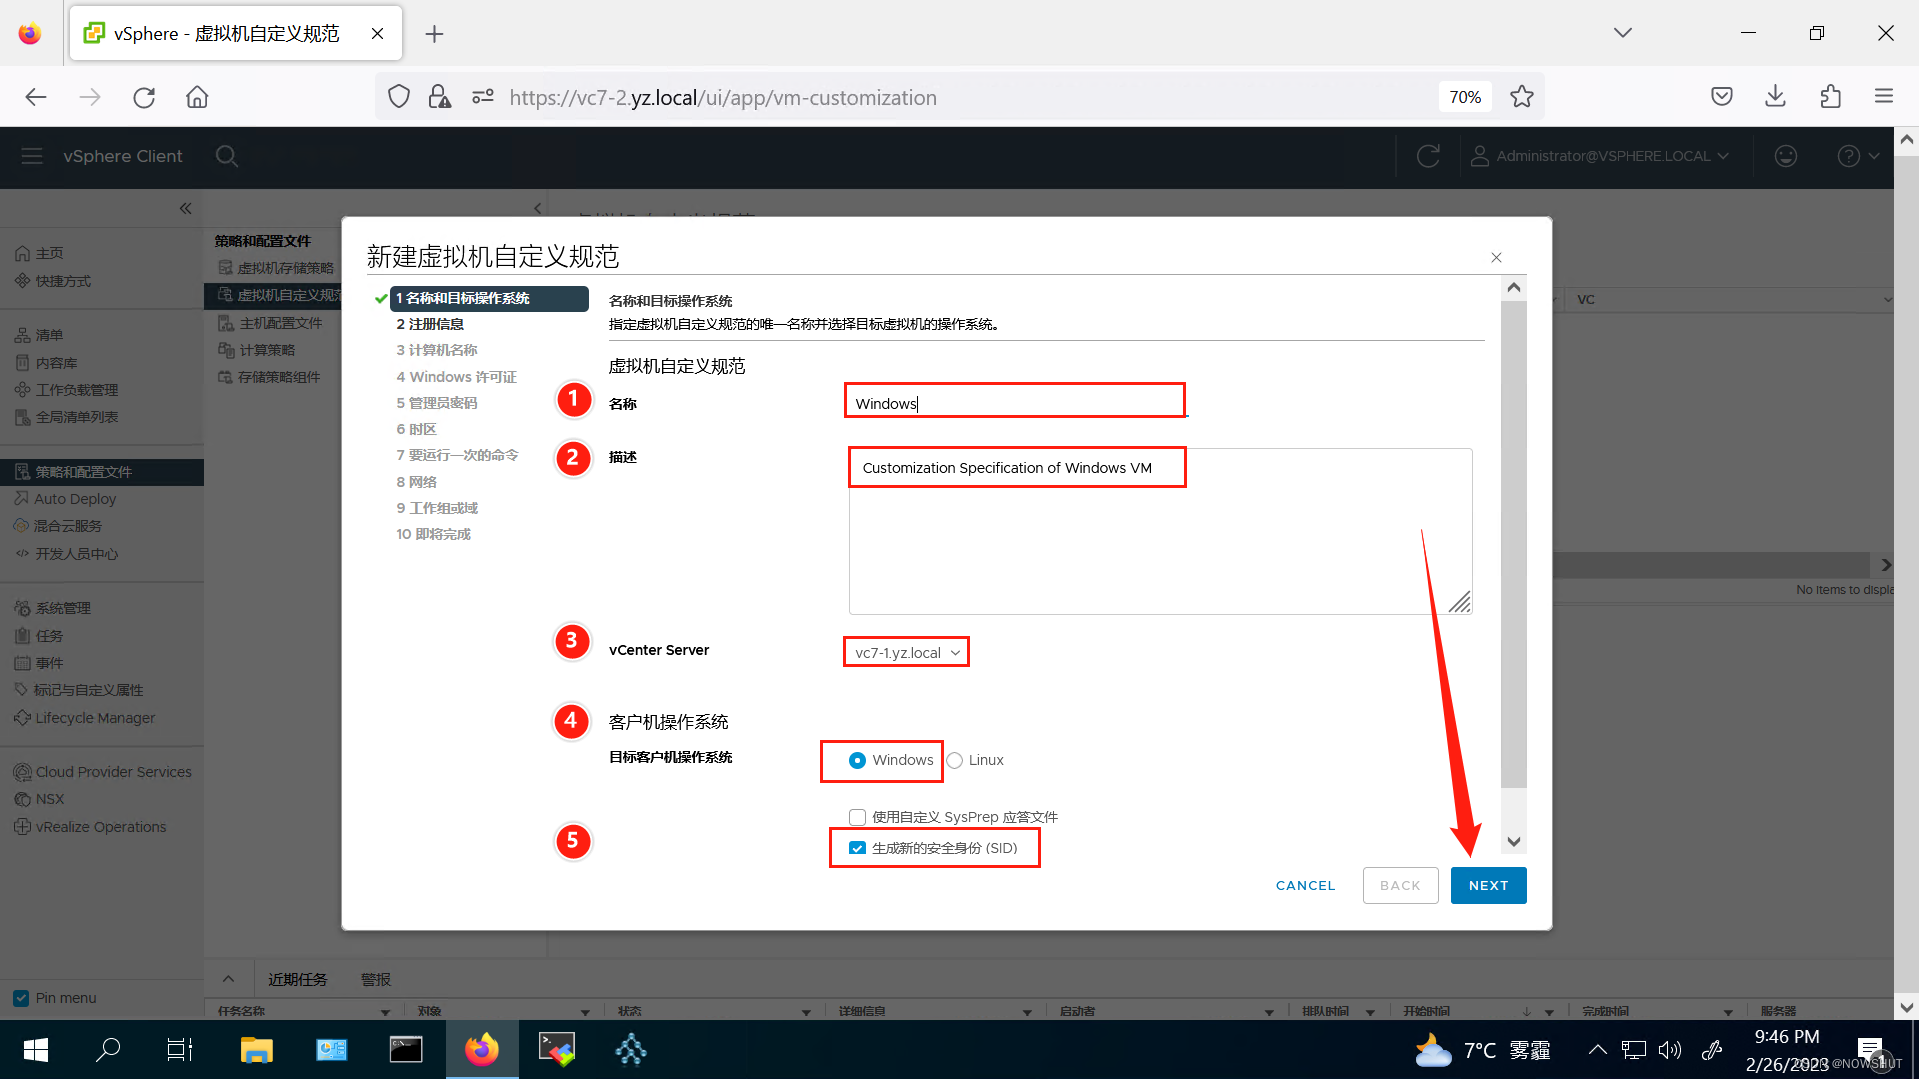1919x1079 pixels.
Task: Open Task View on taskbar
Action: click(180, 1050)
